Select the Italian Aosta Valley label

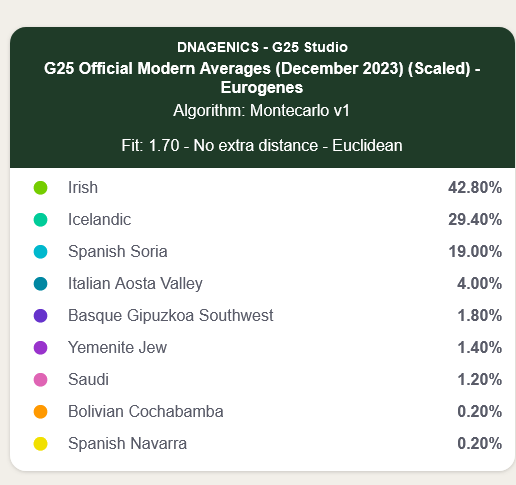point(135,284)
